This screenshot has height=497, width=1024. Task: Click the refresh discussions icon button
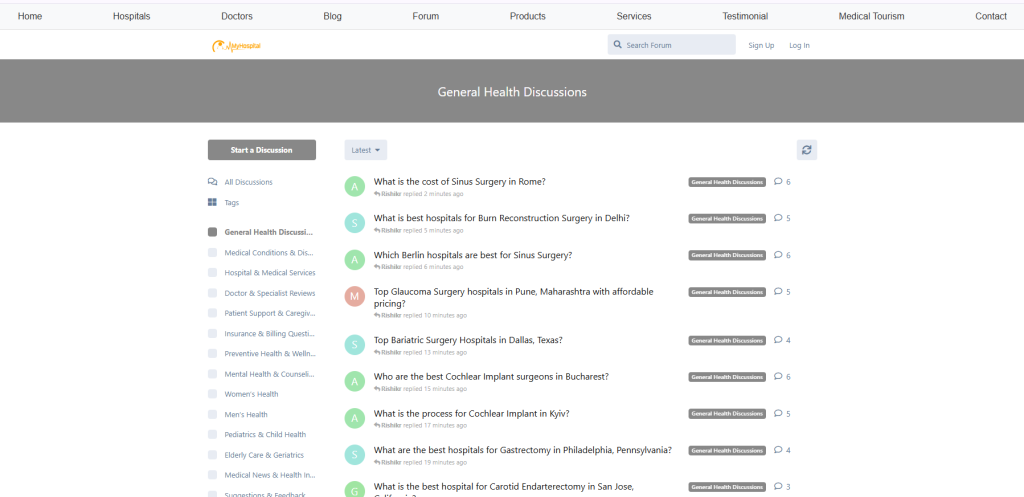pos(807,150)
